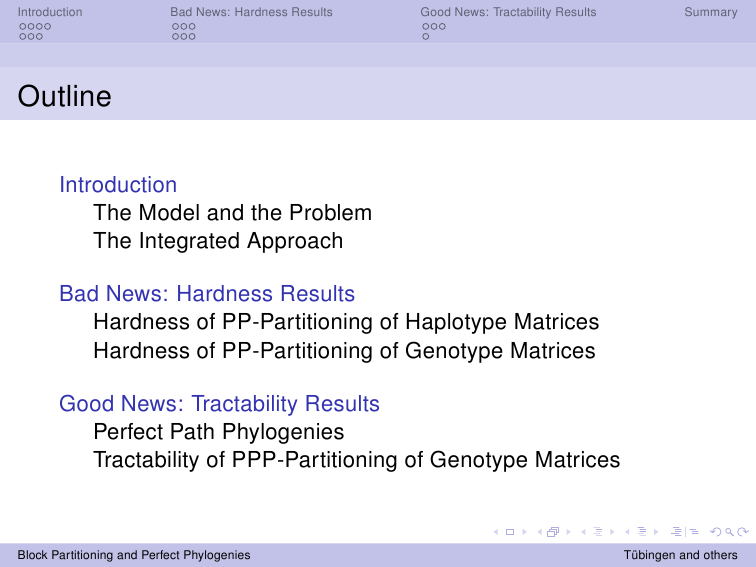Viewport: 756px width, 567px height.
Task: Open Good News: Tractability Results header tab
Action: (508, 12)
